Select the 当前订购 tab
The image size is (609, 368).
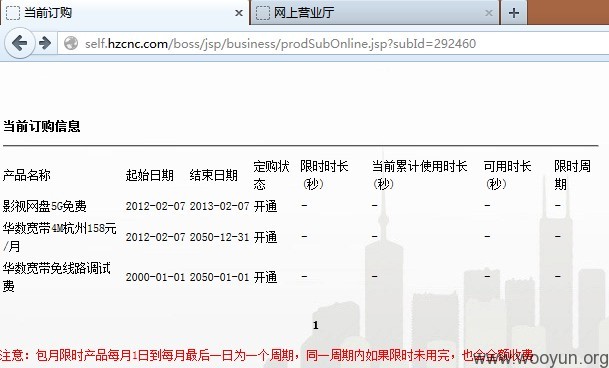coord(124,13)
